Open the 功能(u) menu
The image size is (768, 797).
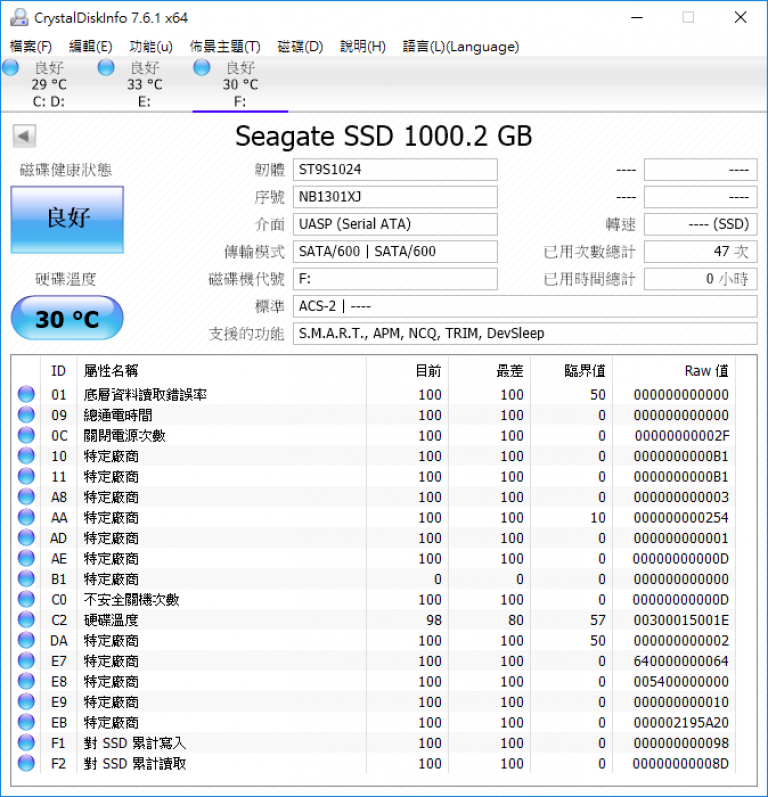[x=151, y=47]
